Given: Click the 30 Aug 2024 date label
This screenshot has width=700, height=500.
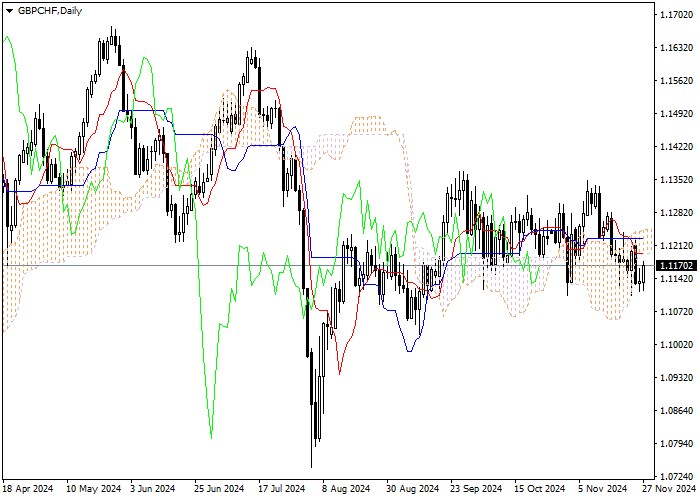Looking at the screenshot, I should click(x=413, y=489).
